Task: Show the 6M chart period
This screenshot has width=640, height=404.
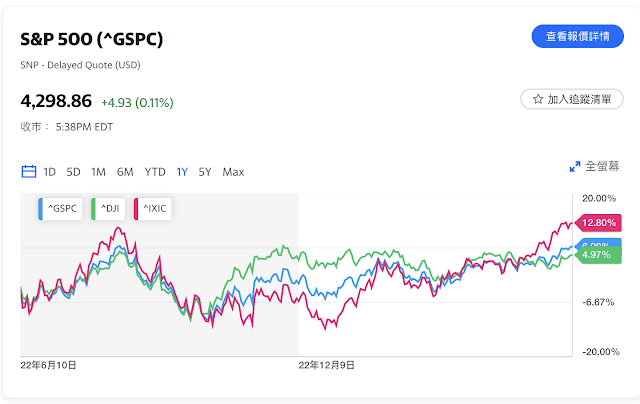Action: (125, 172)
